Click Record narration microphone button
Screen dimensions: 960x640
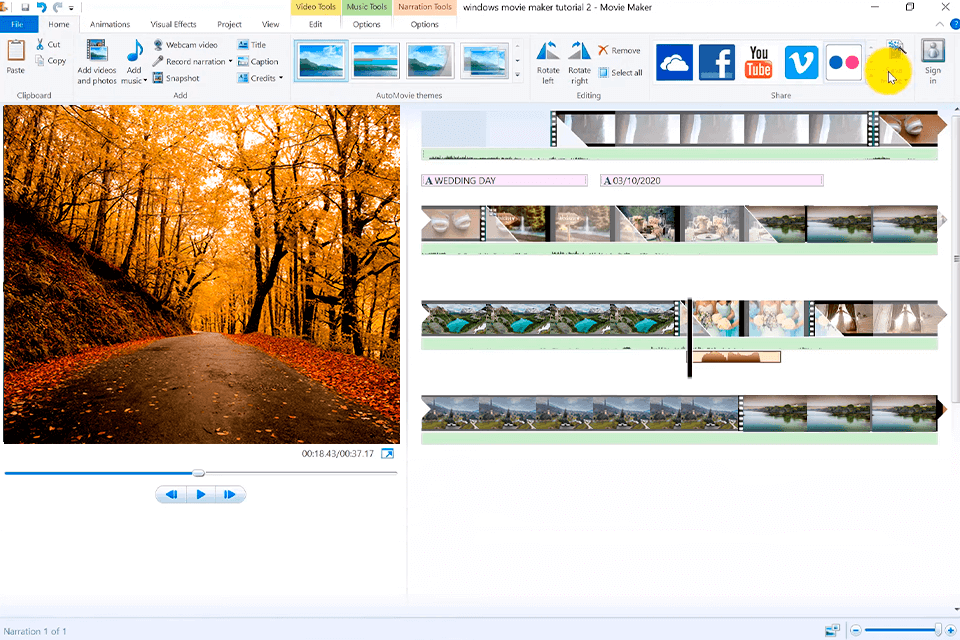pos(189,61)
